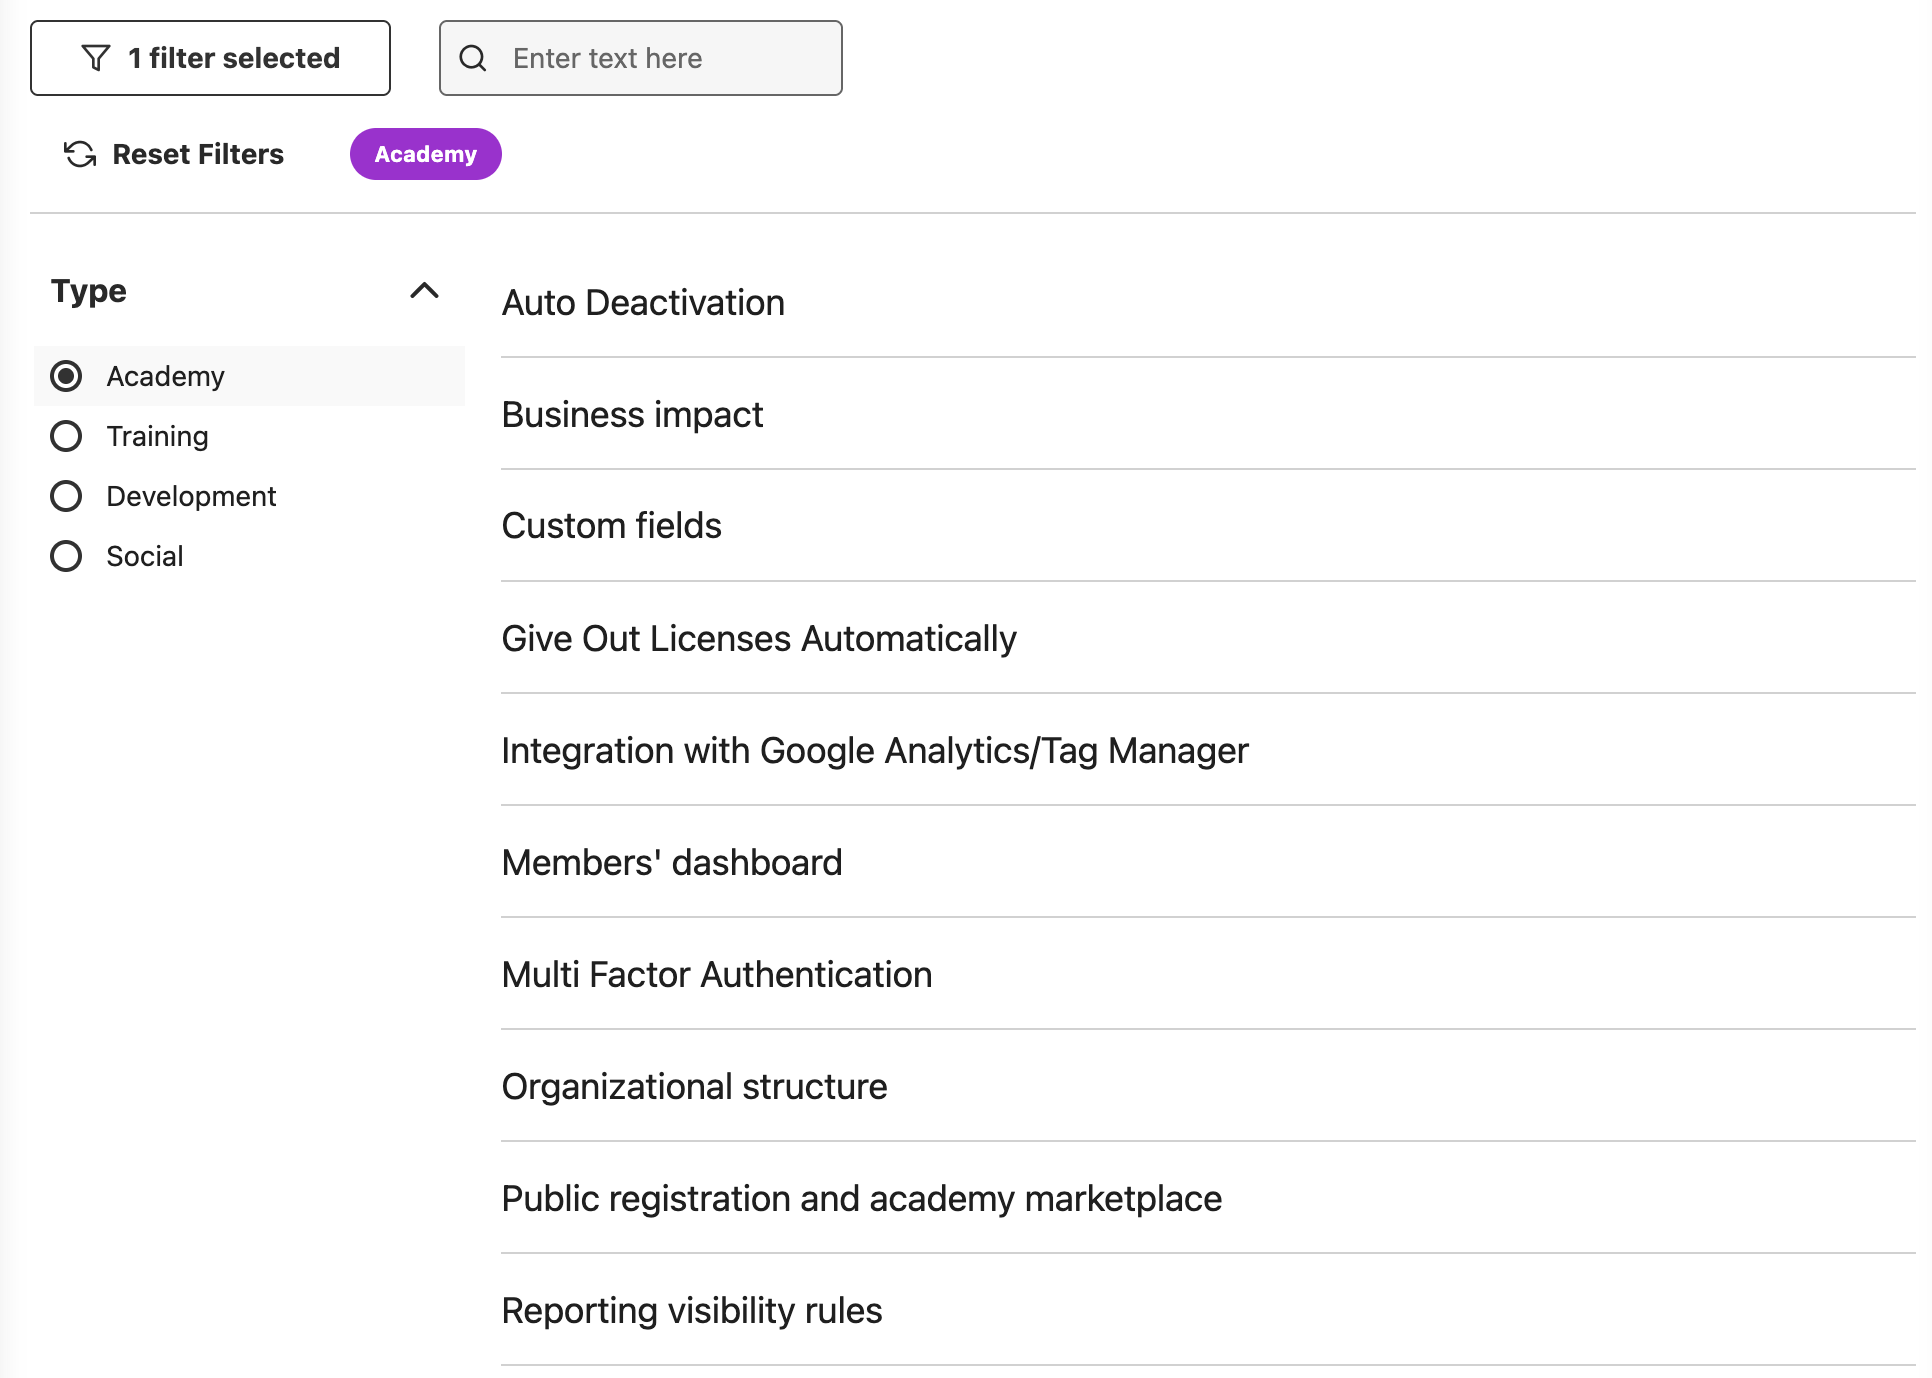1932x1378 pixels.
Task: Select the Social radio button
Action: coord(66,556)
